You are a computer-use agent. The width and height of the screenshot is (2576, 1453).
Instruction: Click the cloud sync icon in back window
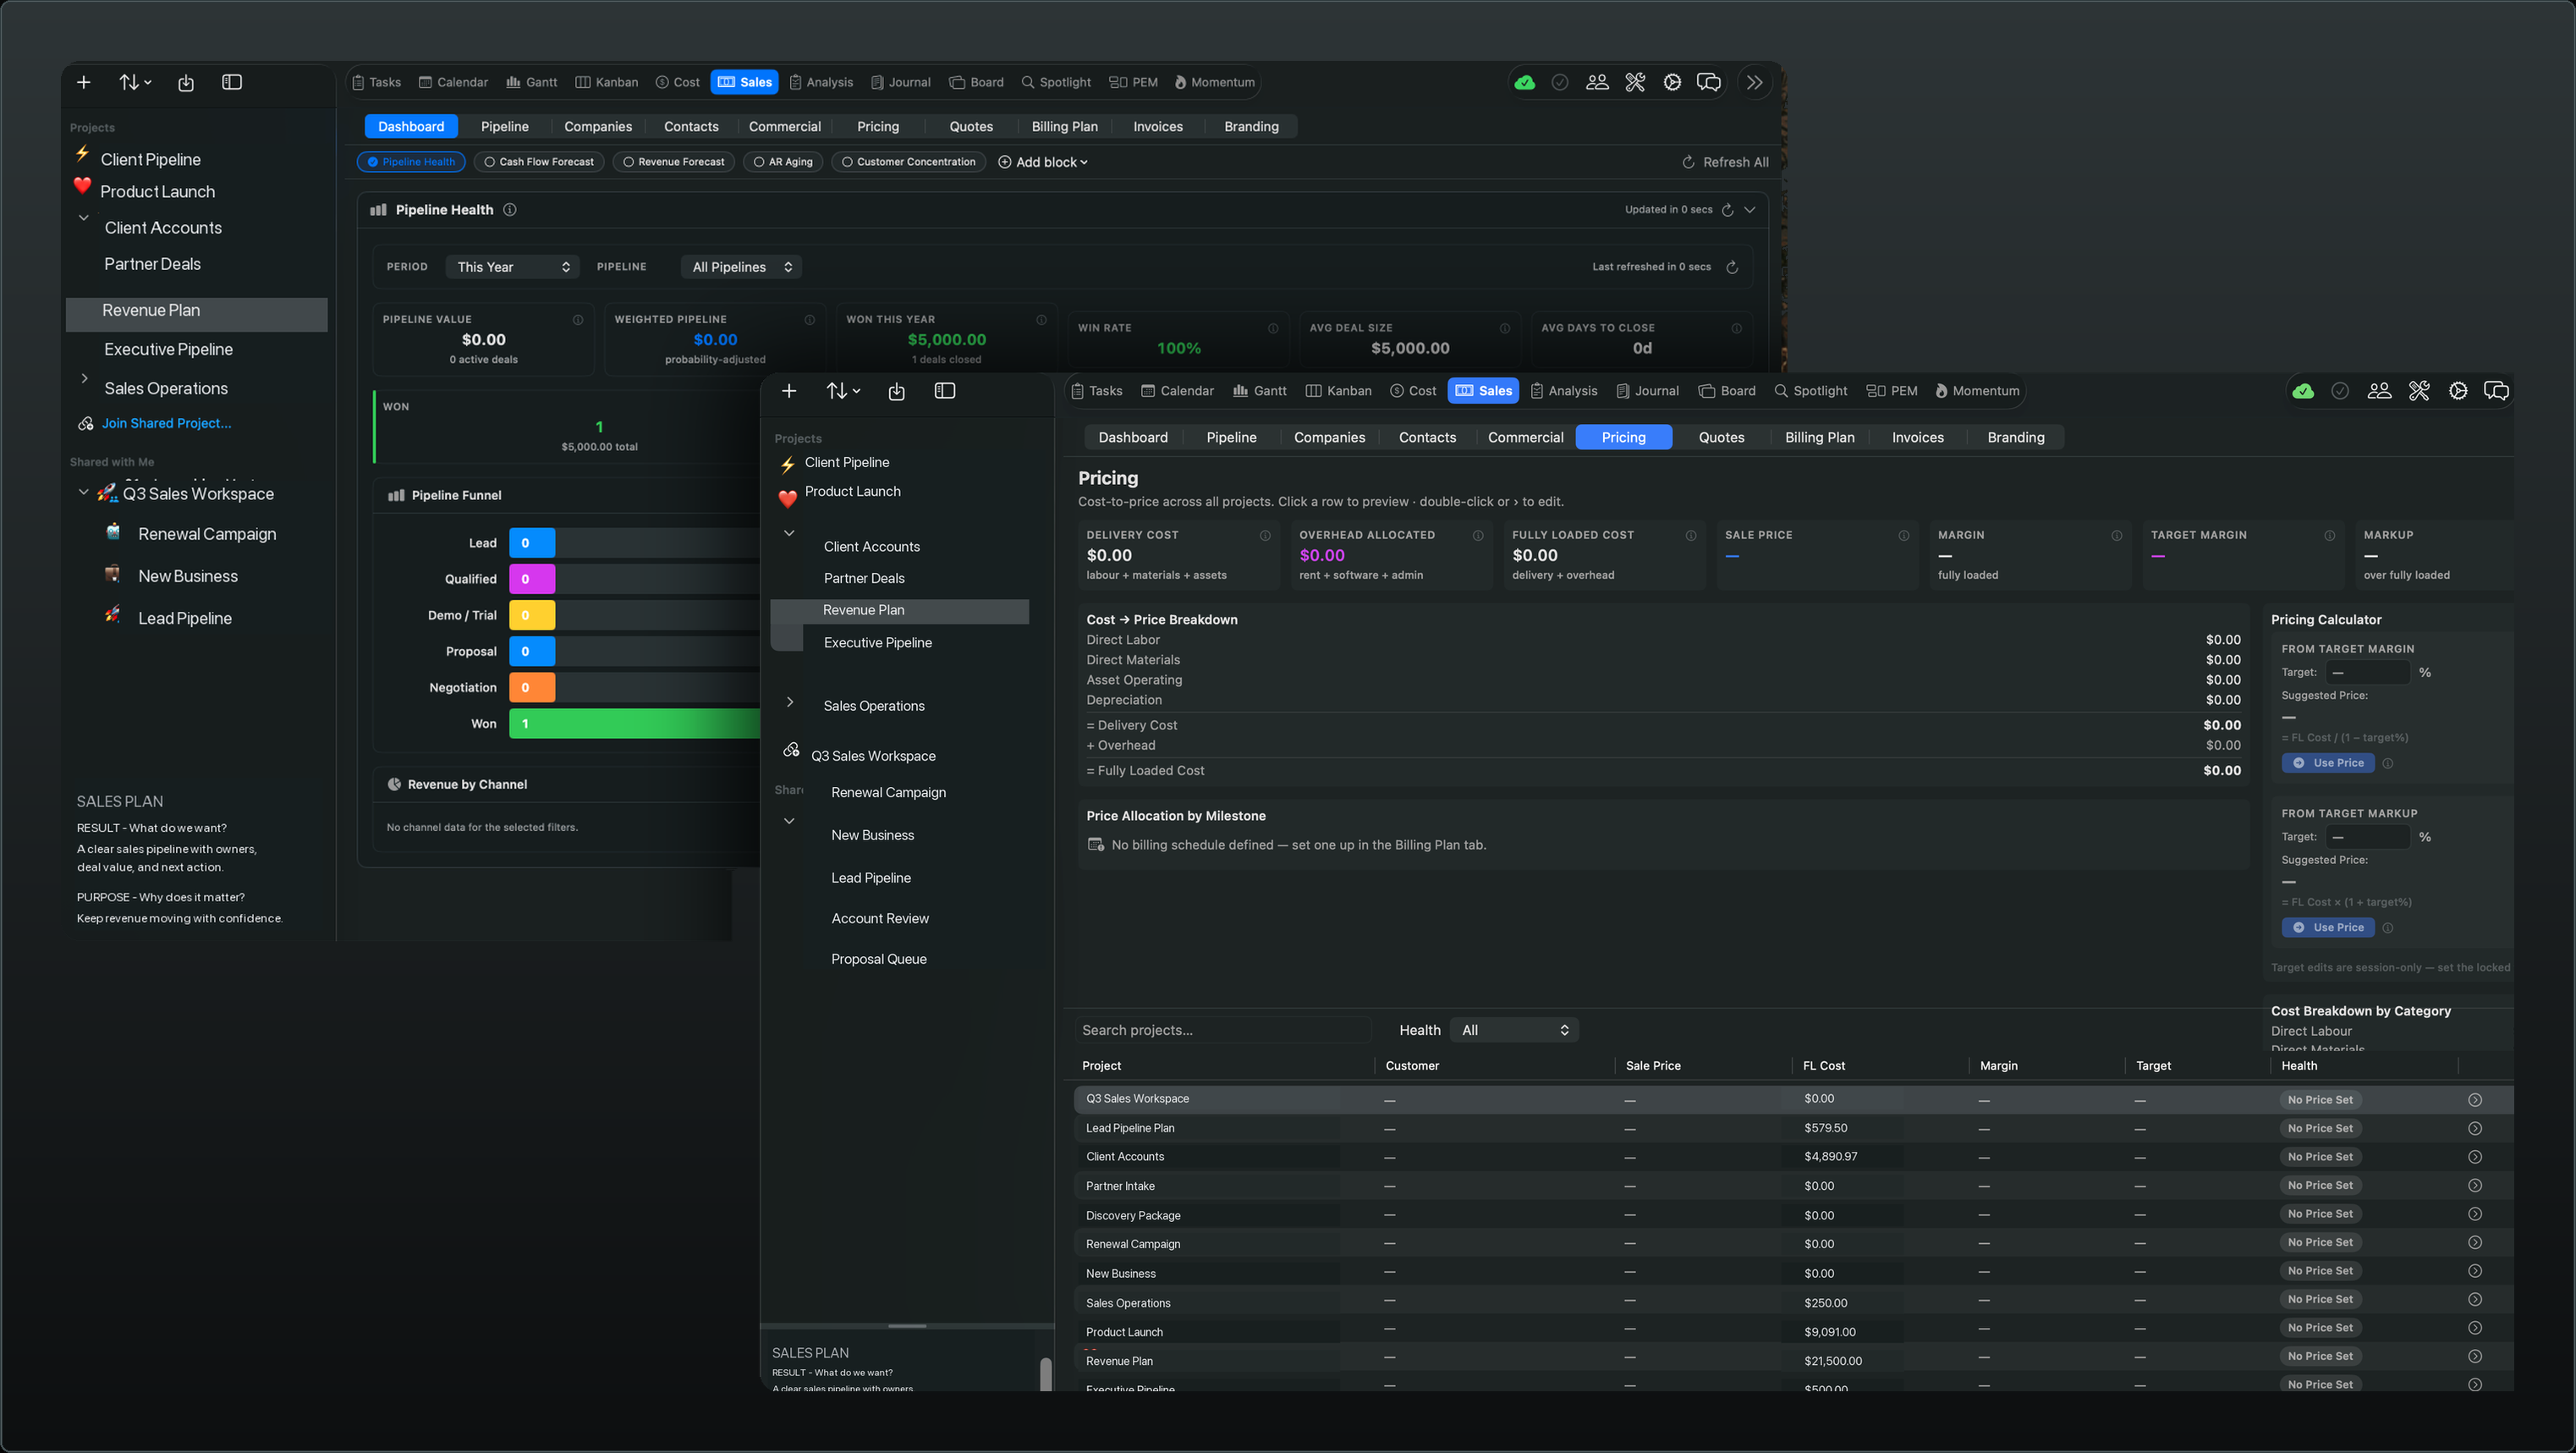pos(1524,82)
